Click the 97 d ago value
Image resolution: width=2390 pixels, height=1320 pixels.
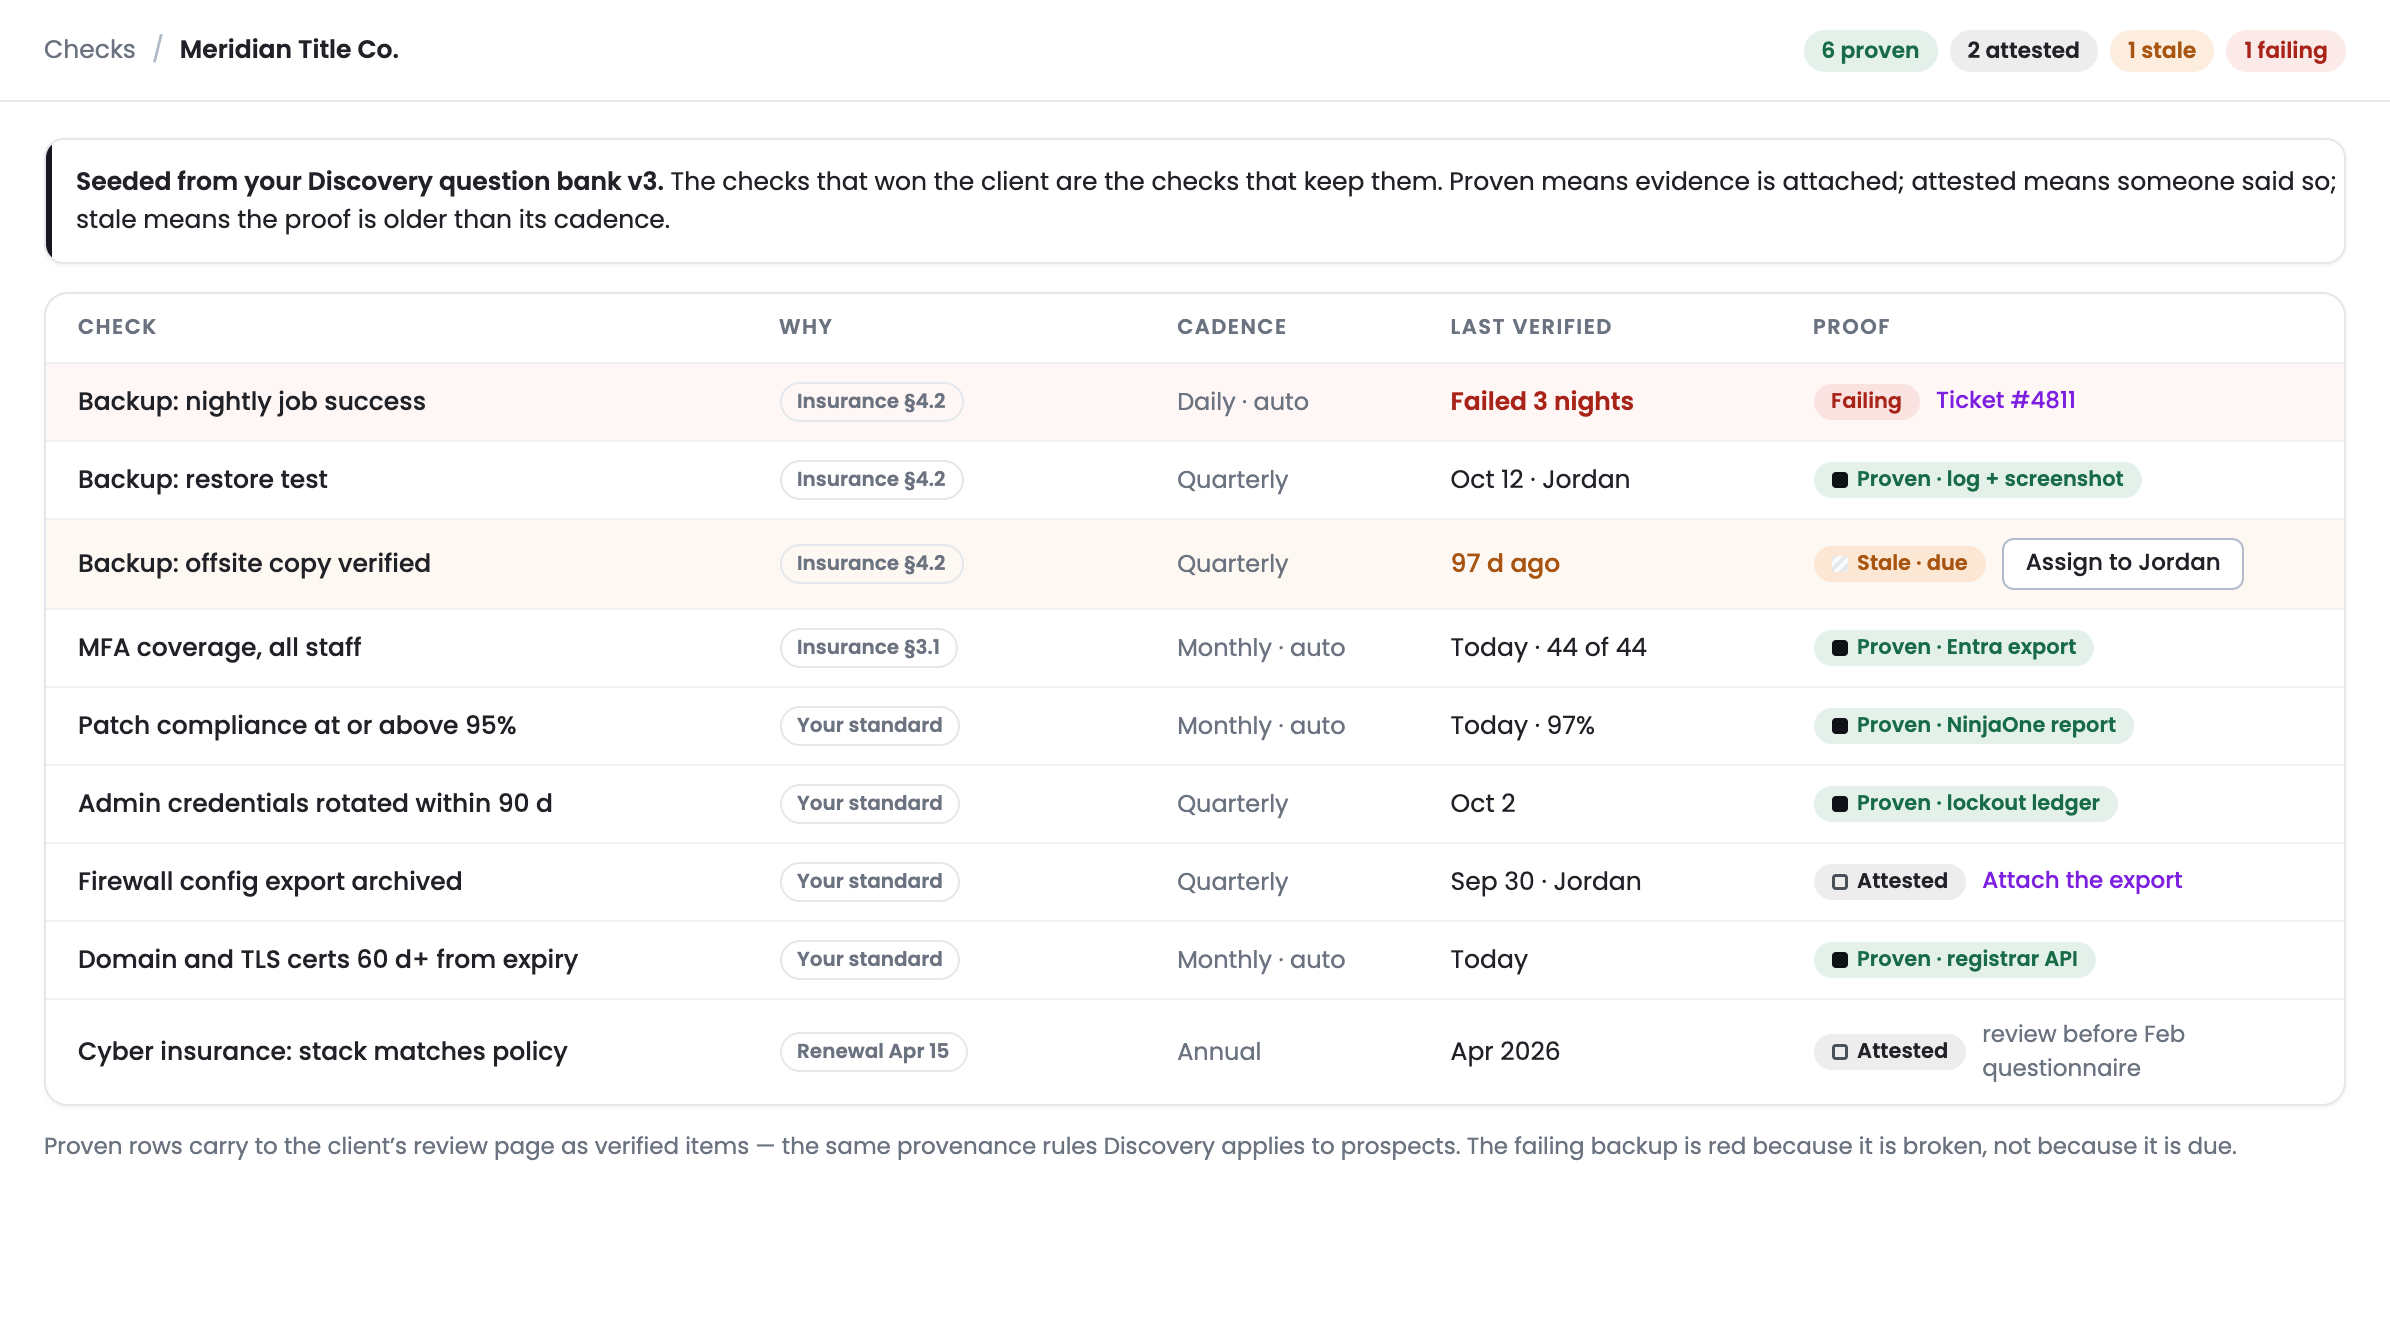coord(1505,563)
